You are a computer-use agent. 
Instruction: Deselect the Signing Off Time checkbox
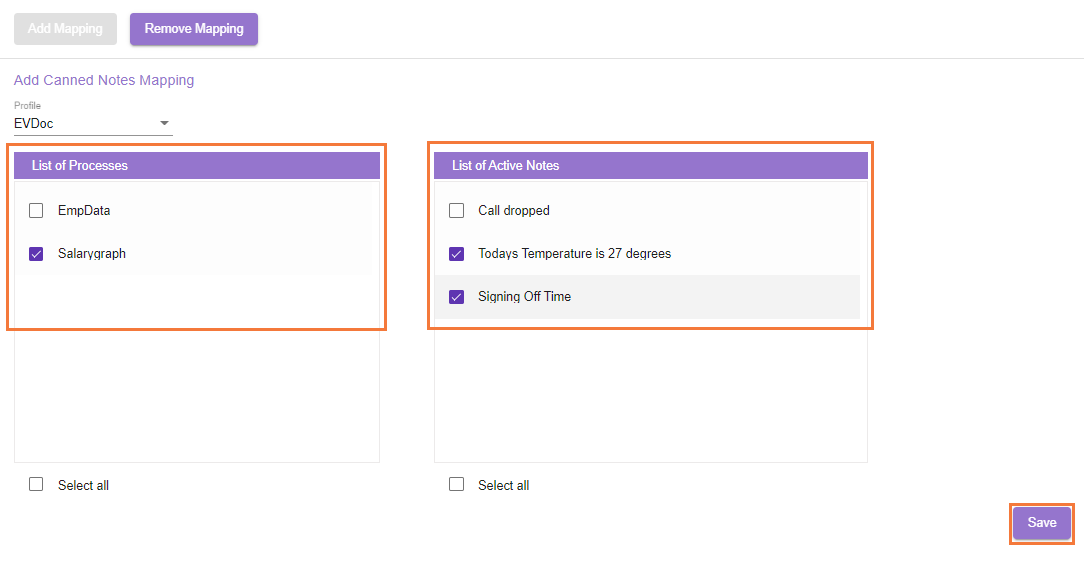pos(457,297)
